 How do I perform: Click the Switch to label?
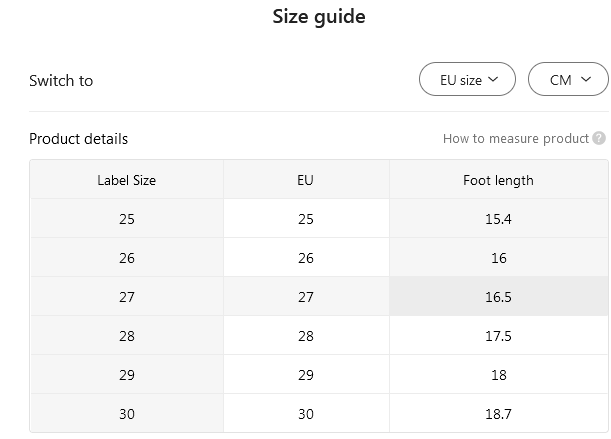point(61,81)
